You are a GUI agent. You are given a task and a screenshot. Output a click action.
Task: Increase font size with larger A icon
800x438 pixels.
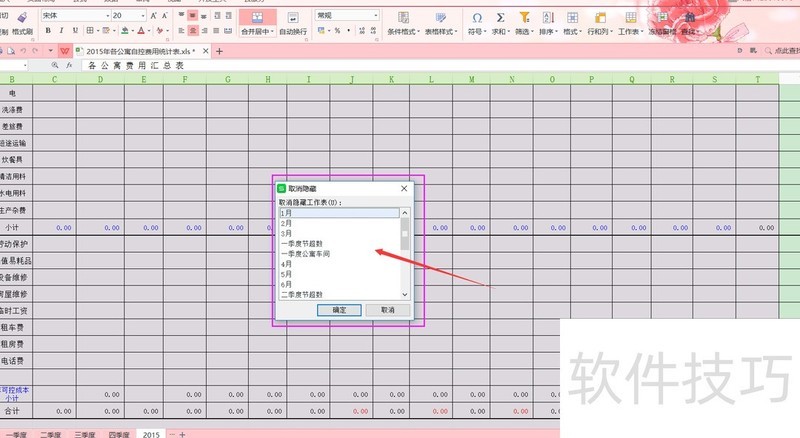(153, 16)
